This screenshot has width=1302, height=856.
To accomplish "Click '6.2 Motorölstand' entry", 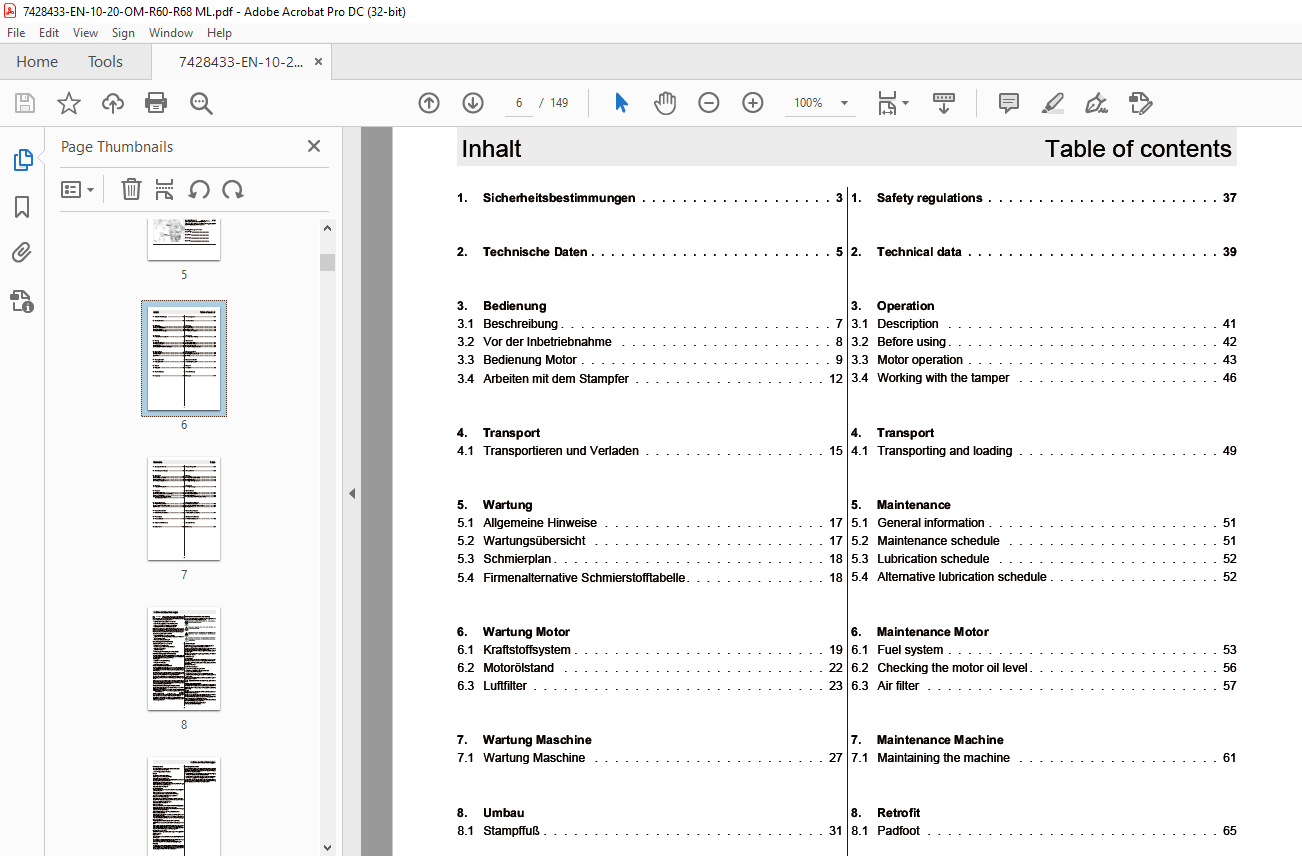I will tap(650, 668).
